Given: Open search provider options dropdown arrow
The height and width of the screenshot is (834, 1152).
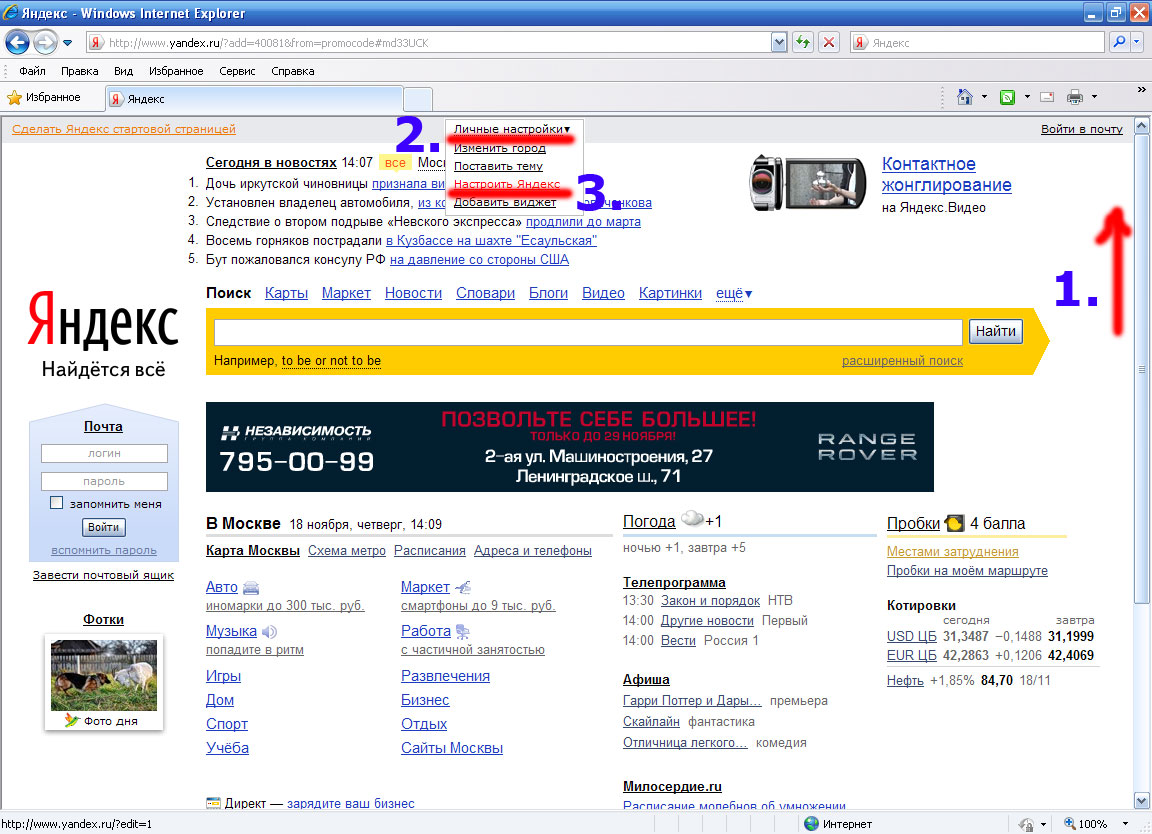Looking at the screenshot, I should 1136,43.
